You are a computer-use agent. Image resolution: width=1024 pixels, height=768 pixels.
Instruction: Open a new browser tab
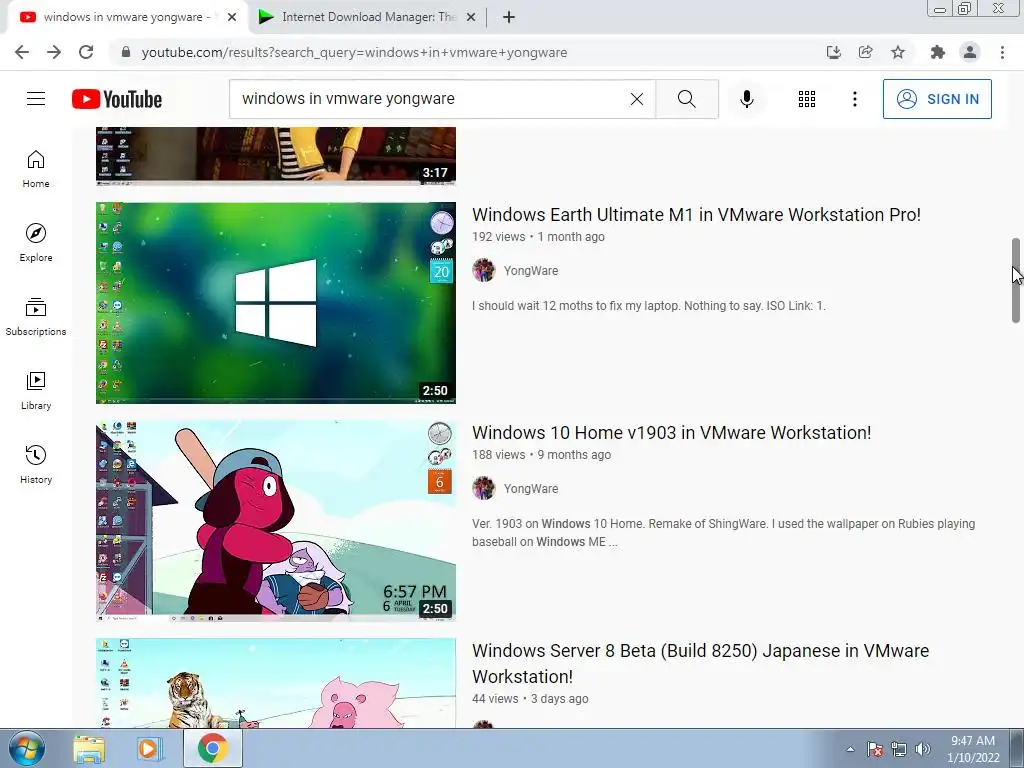(x=509, y=17)
